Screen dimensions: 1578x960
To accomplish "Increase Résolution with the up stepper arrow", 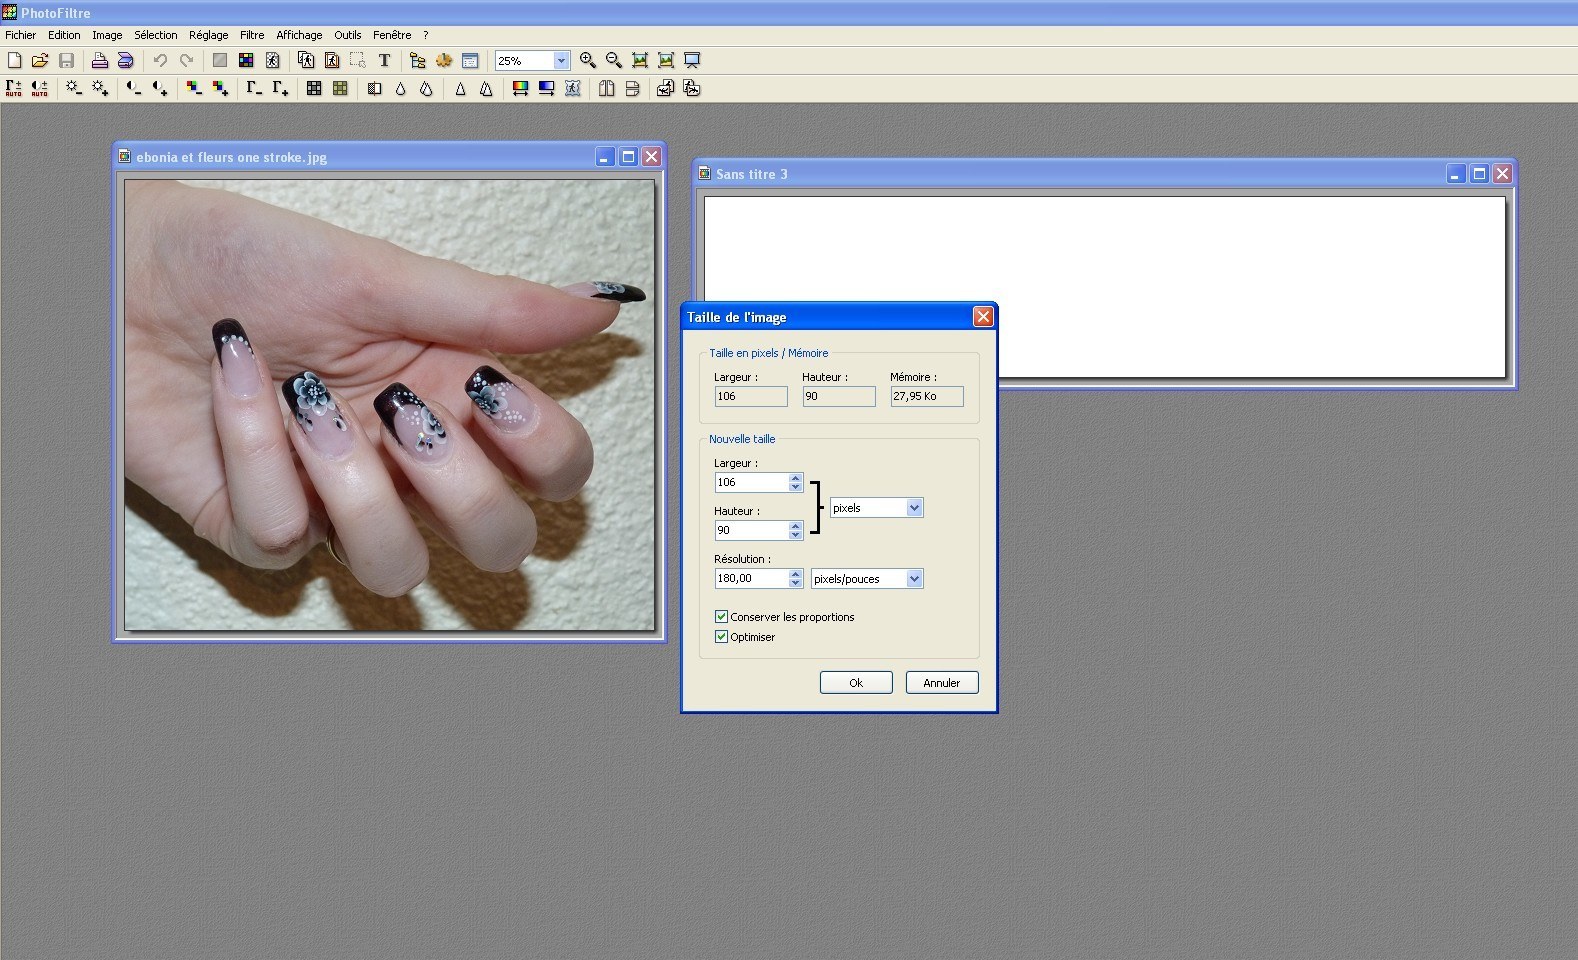I will coord(795,574).
